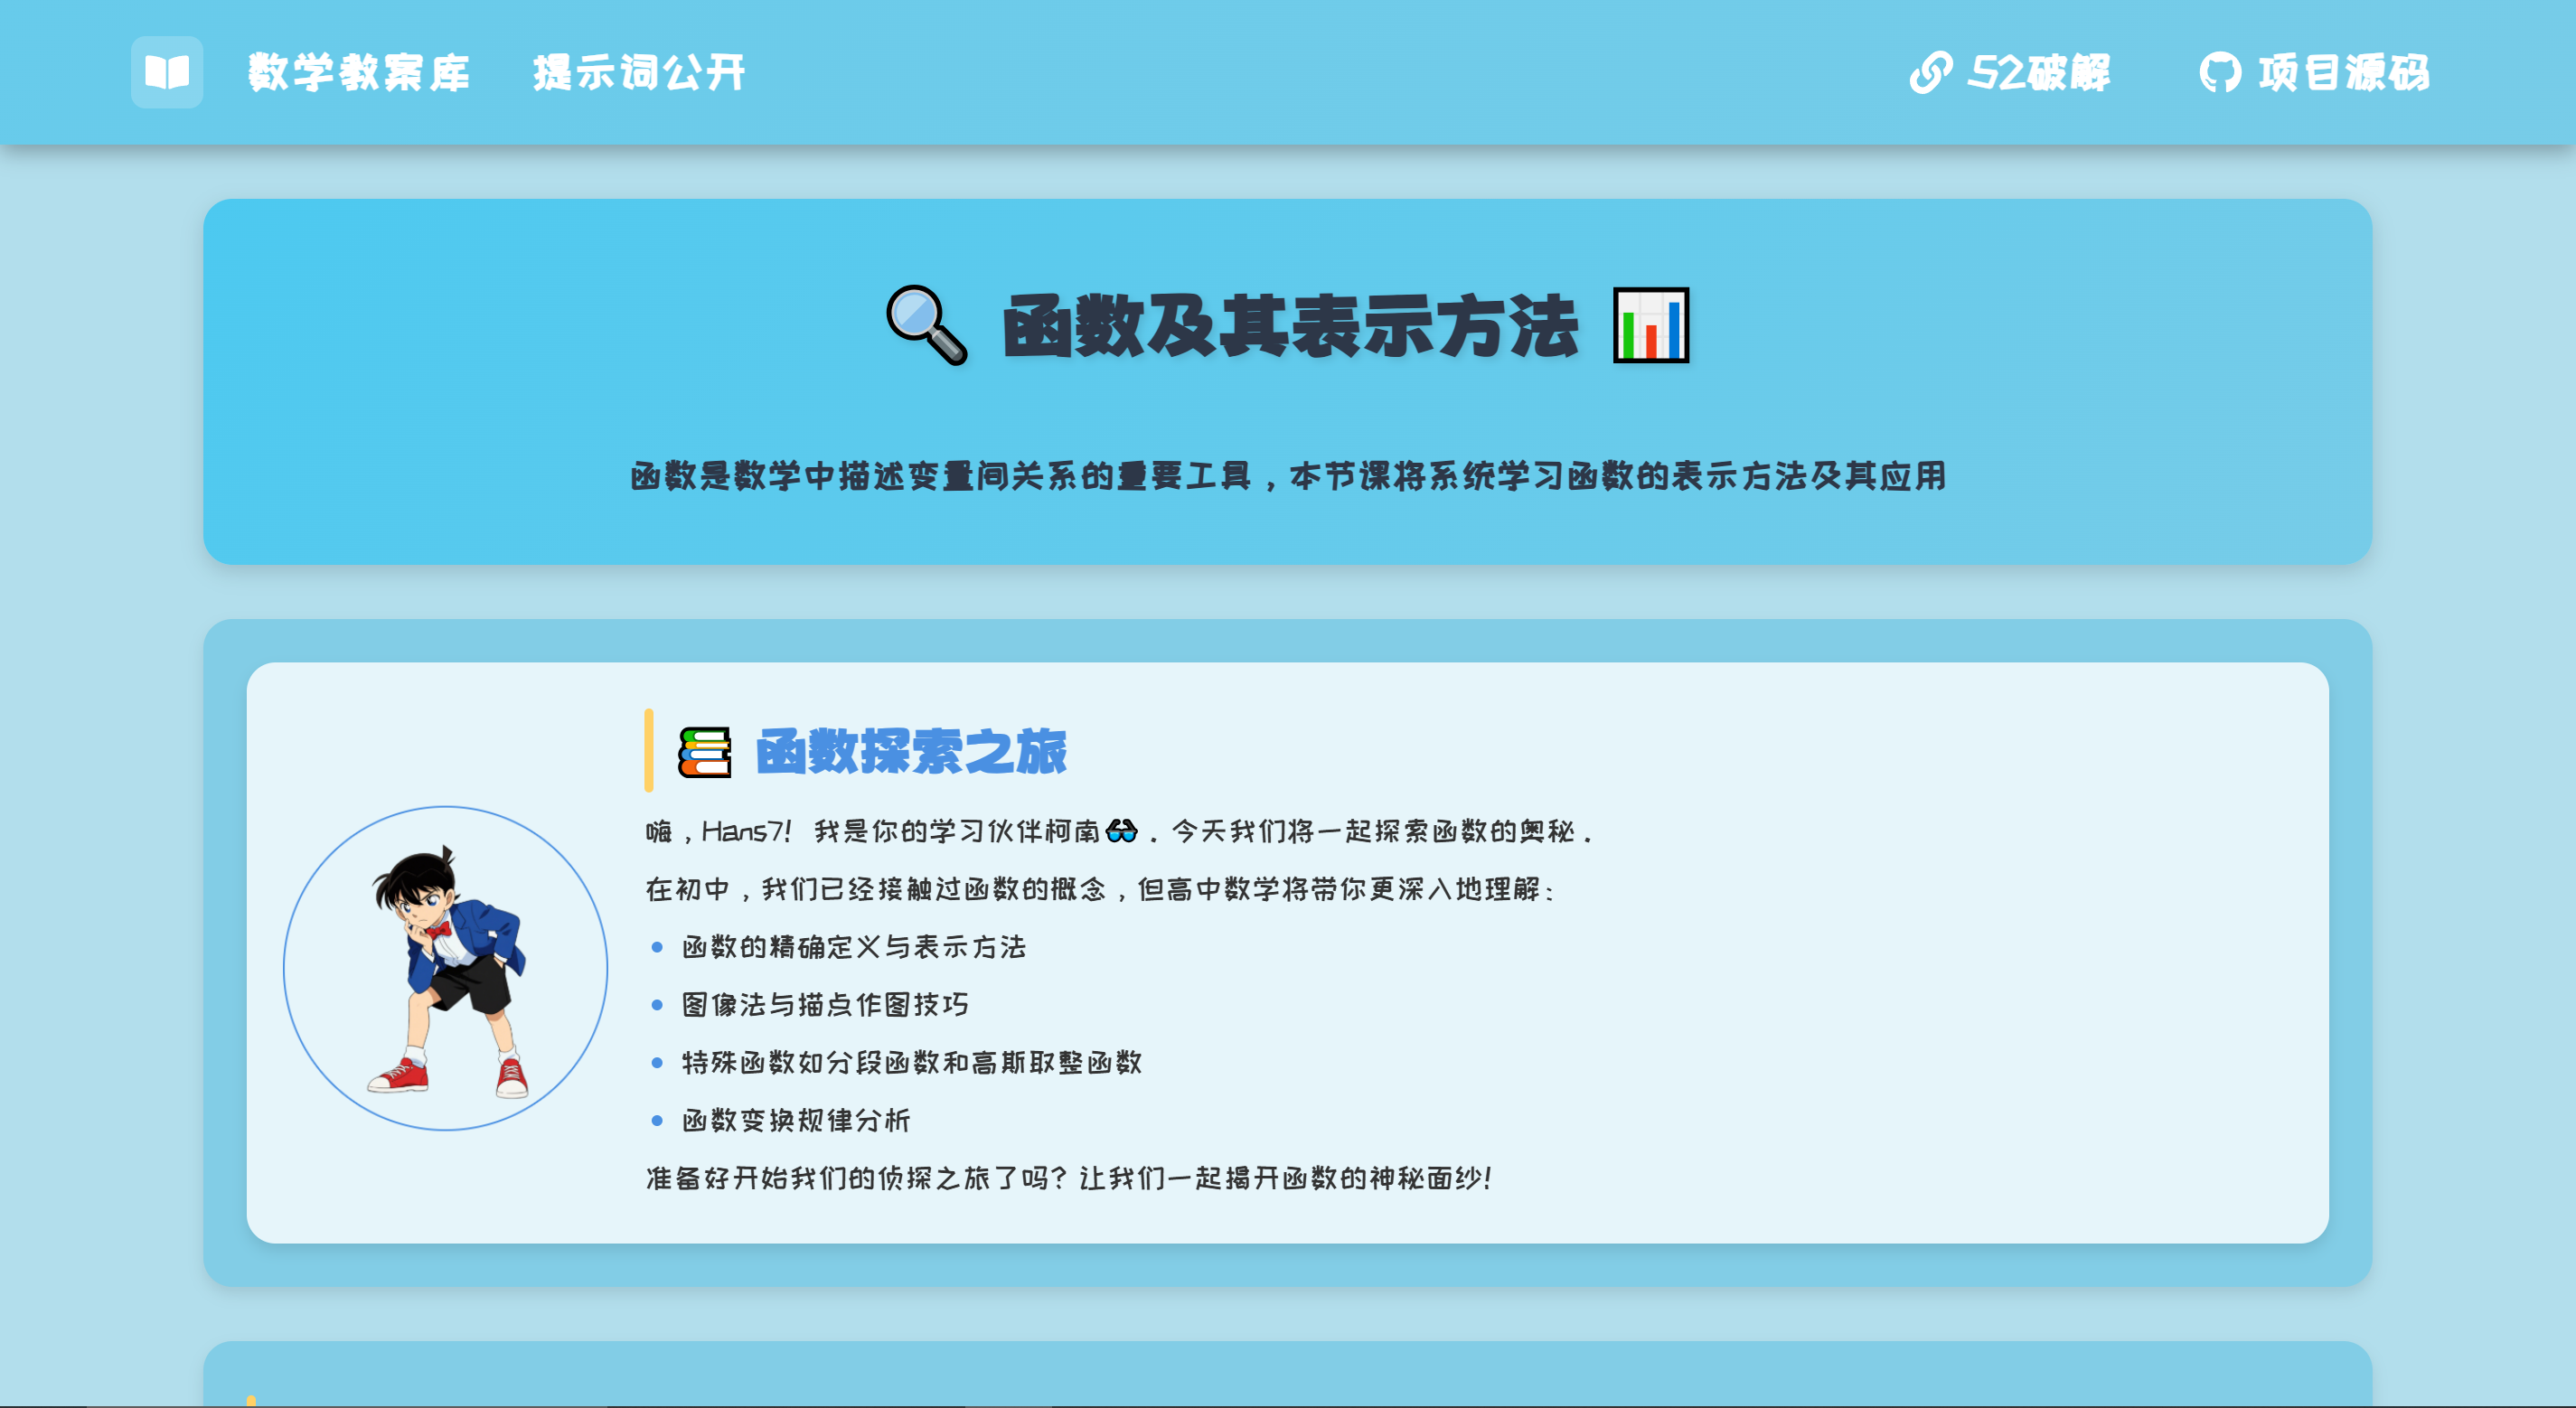The width and height of the screenshot is (2576, 1408).
Task: Click bullet 特殊函数如分段函数和高斯取整函数
Action: coord(912,1063)
